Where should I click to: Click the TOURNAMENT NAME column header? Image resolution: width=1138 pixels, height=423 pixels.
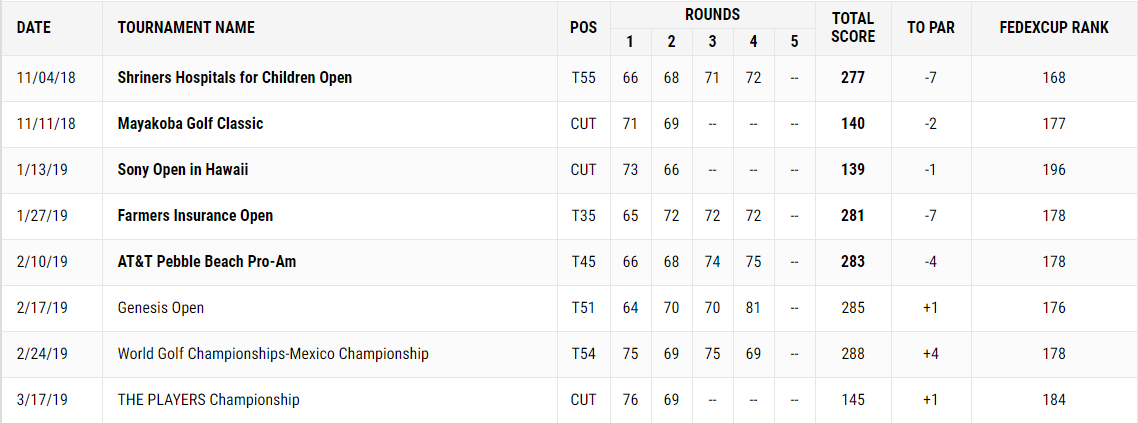click(186, 28)
